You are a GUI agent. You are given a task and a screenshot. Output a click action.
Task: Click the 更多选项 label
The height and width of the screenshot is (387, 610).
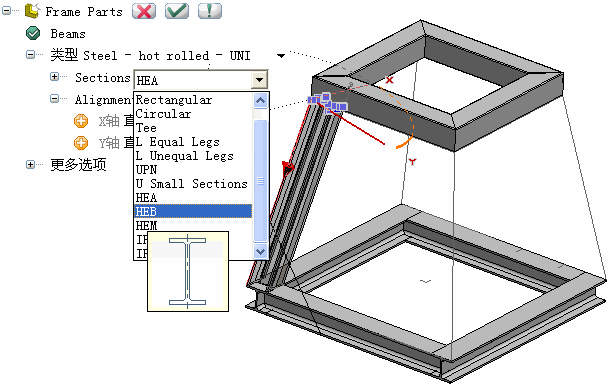(x=78, y=165)
